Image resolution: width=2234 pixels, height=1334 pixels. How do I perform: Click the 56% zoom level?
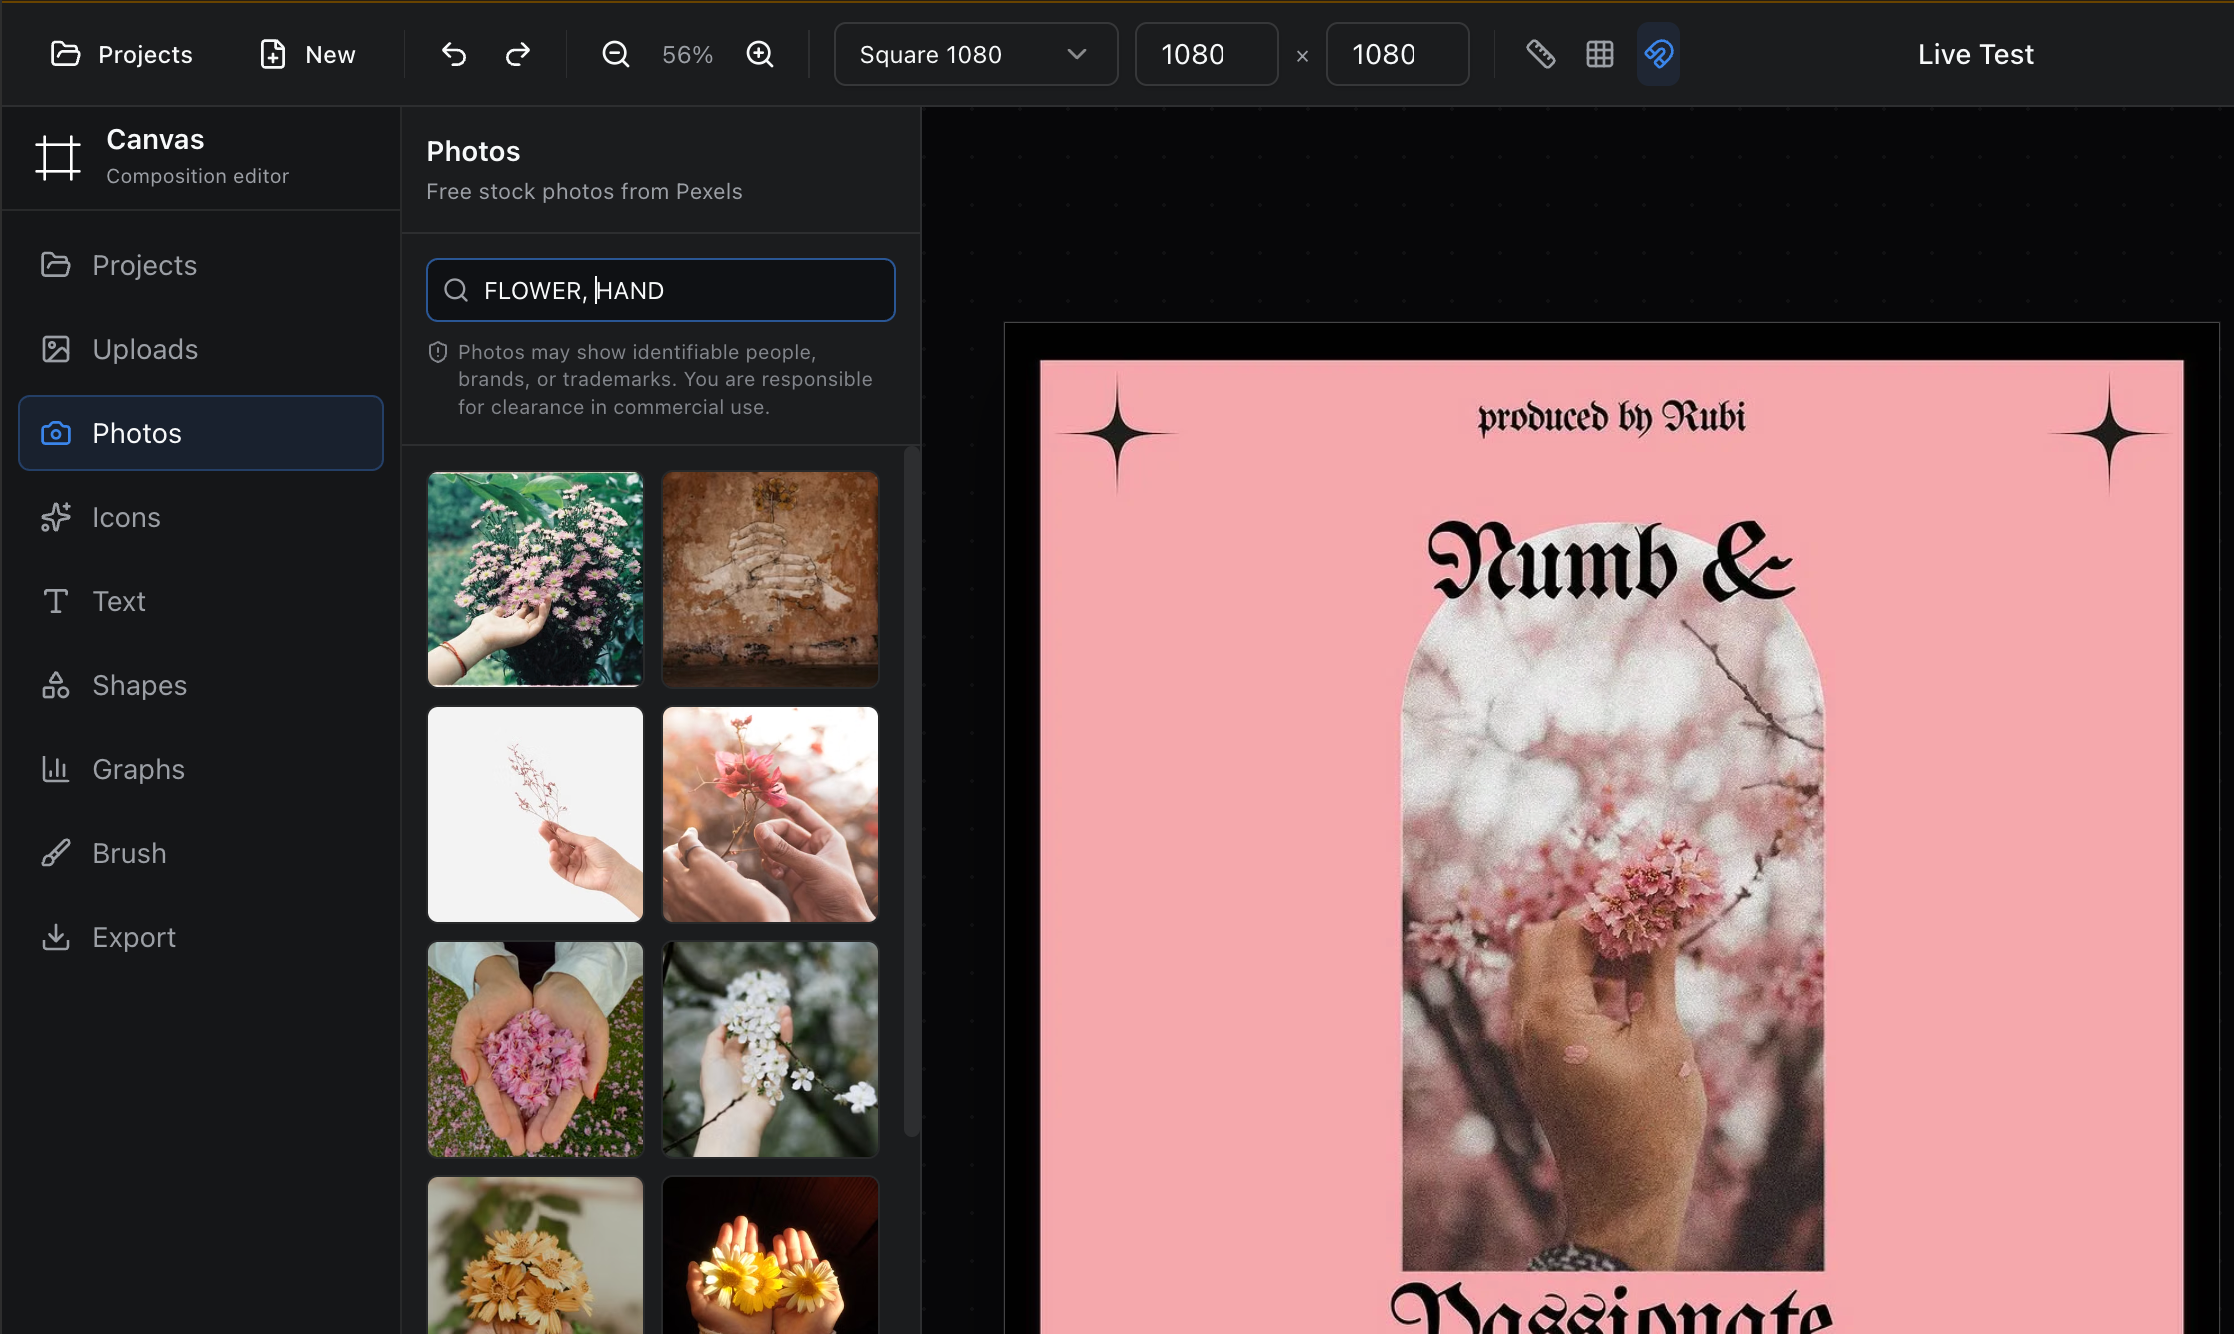tap(687, 54)
